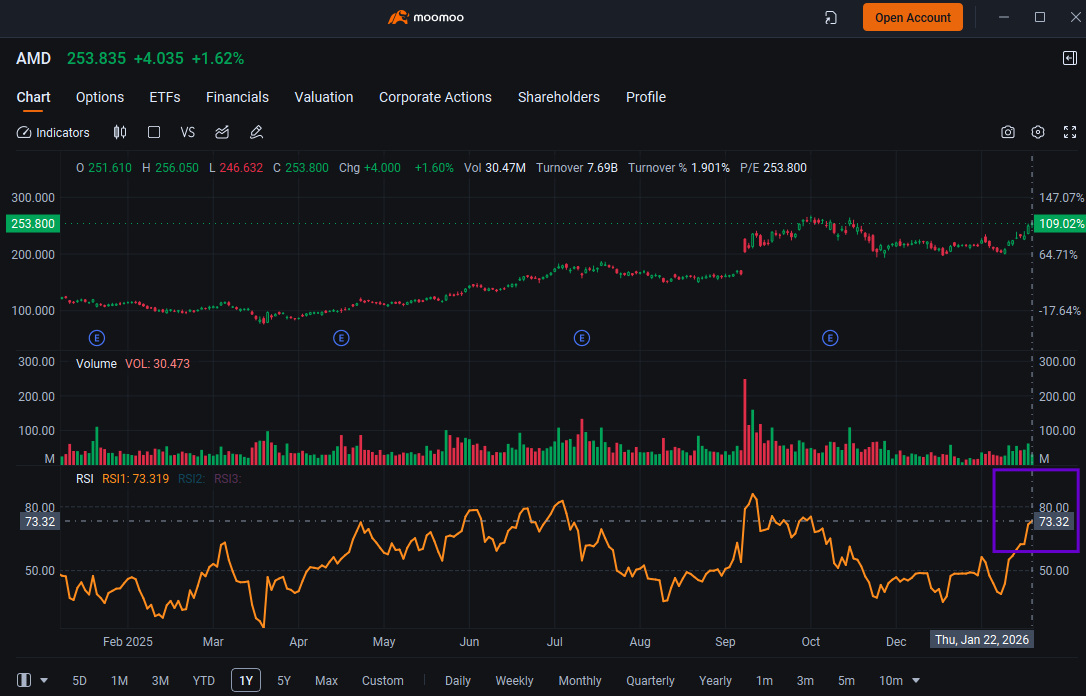Select the YTD time range
The image size is (1086, 696).
tap(204, 681)
